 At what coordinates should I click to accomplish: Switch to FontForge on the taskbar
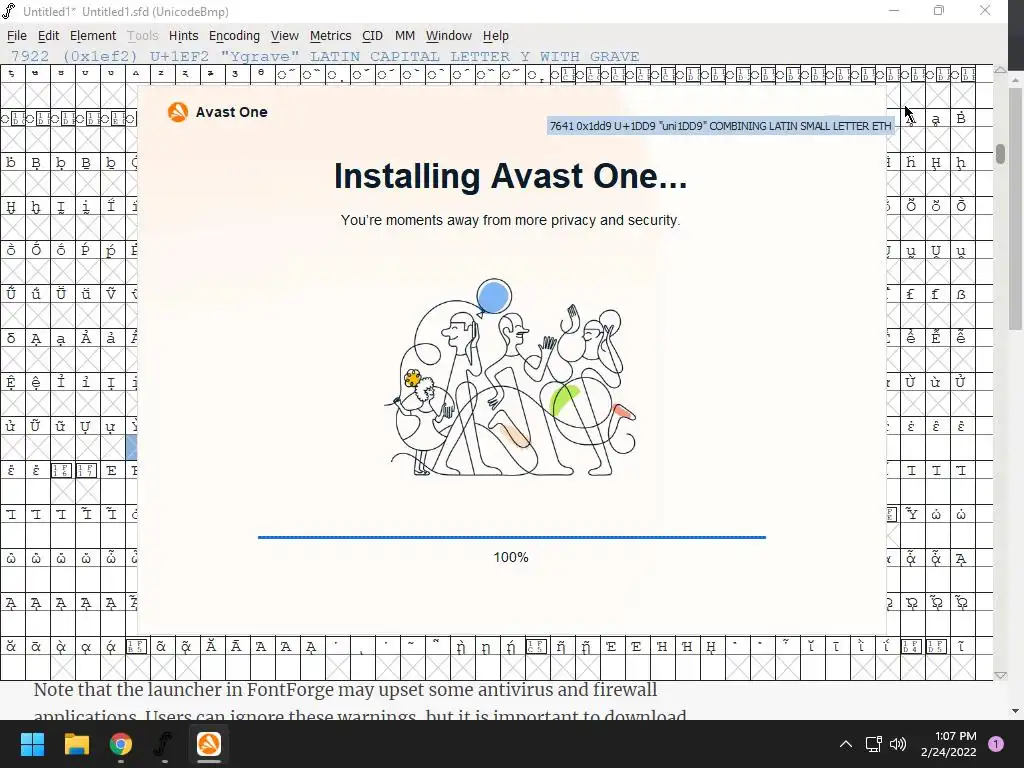coord(164,744)
